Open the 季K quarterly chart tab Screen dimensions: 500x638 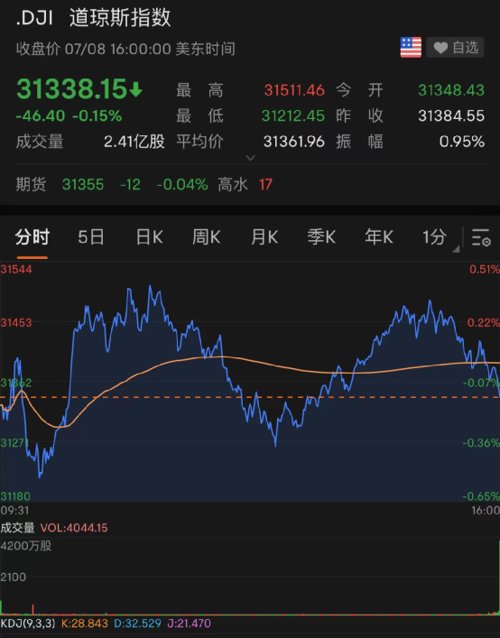[321, 237]
